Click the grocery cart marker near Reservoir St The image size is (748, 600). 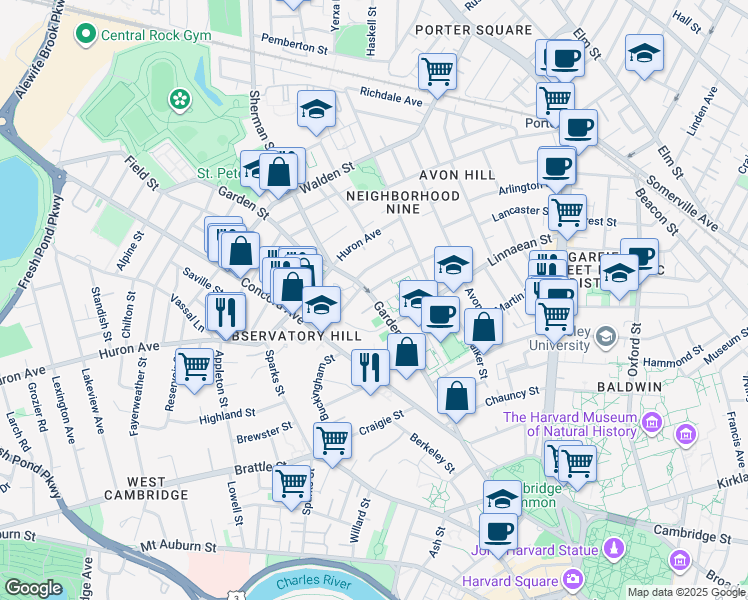coord(194,367)
